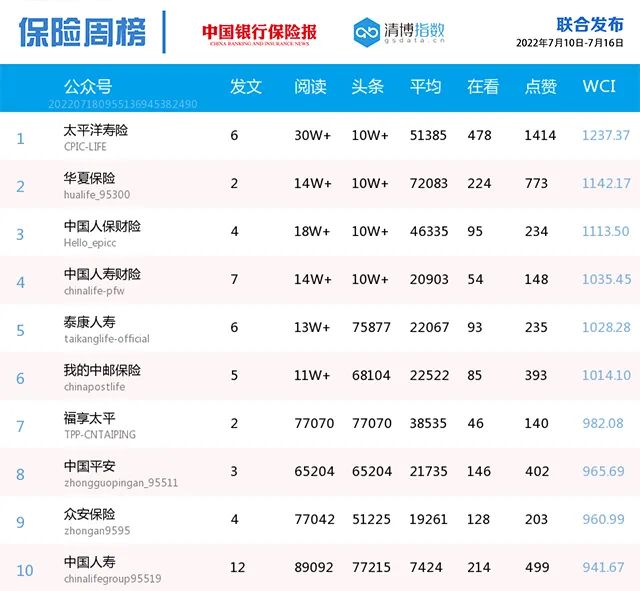Select the TPP-CNTAIPING account ID
Image resolution: width=640 pixels, height=591 pixels.
[x=100, y=434]
